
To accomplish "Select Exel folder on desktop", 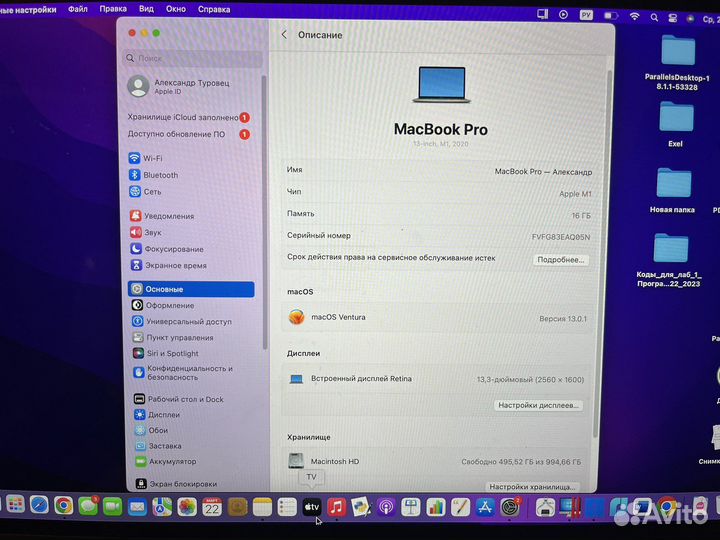I will (x=675, y=124).
